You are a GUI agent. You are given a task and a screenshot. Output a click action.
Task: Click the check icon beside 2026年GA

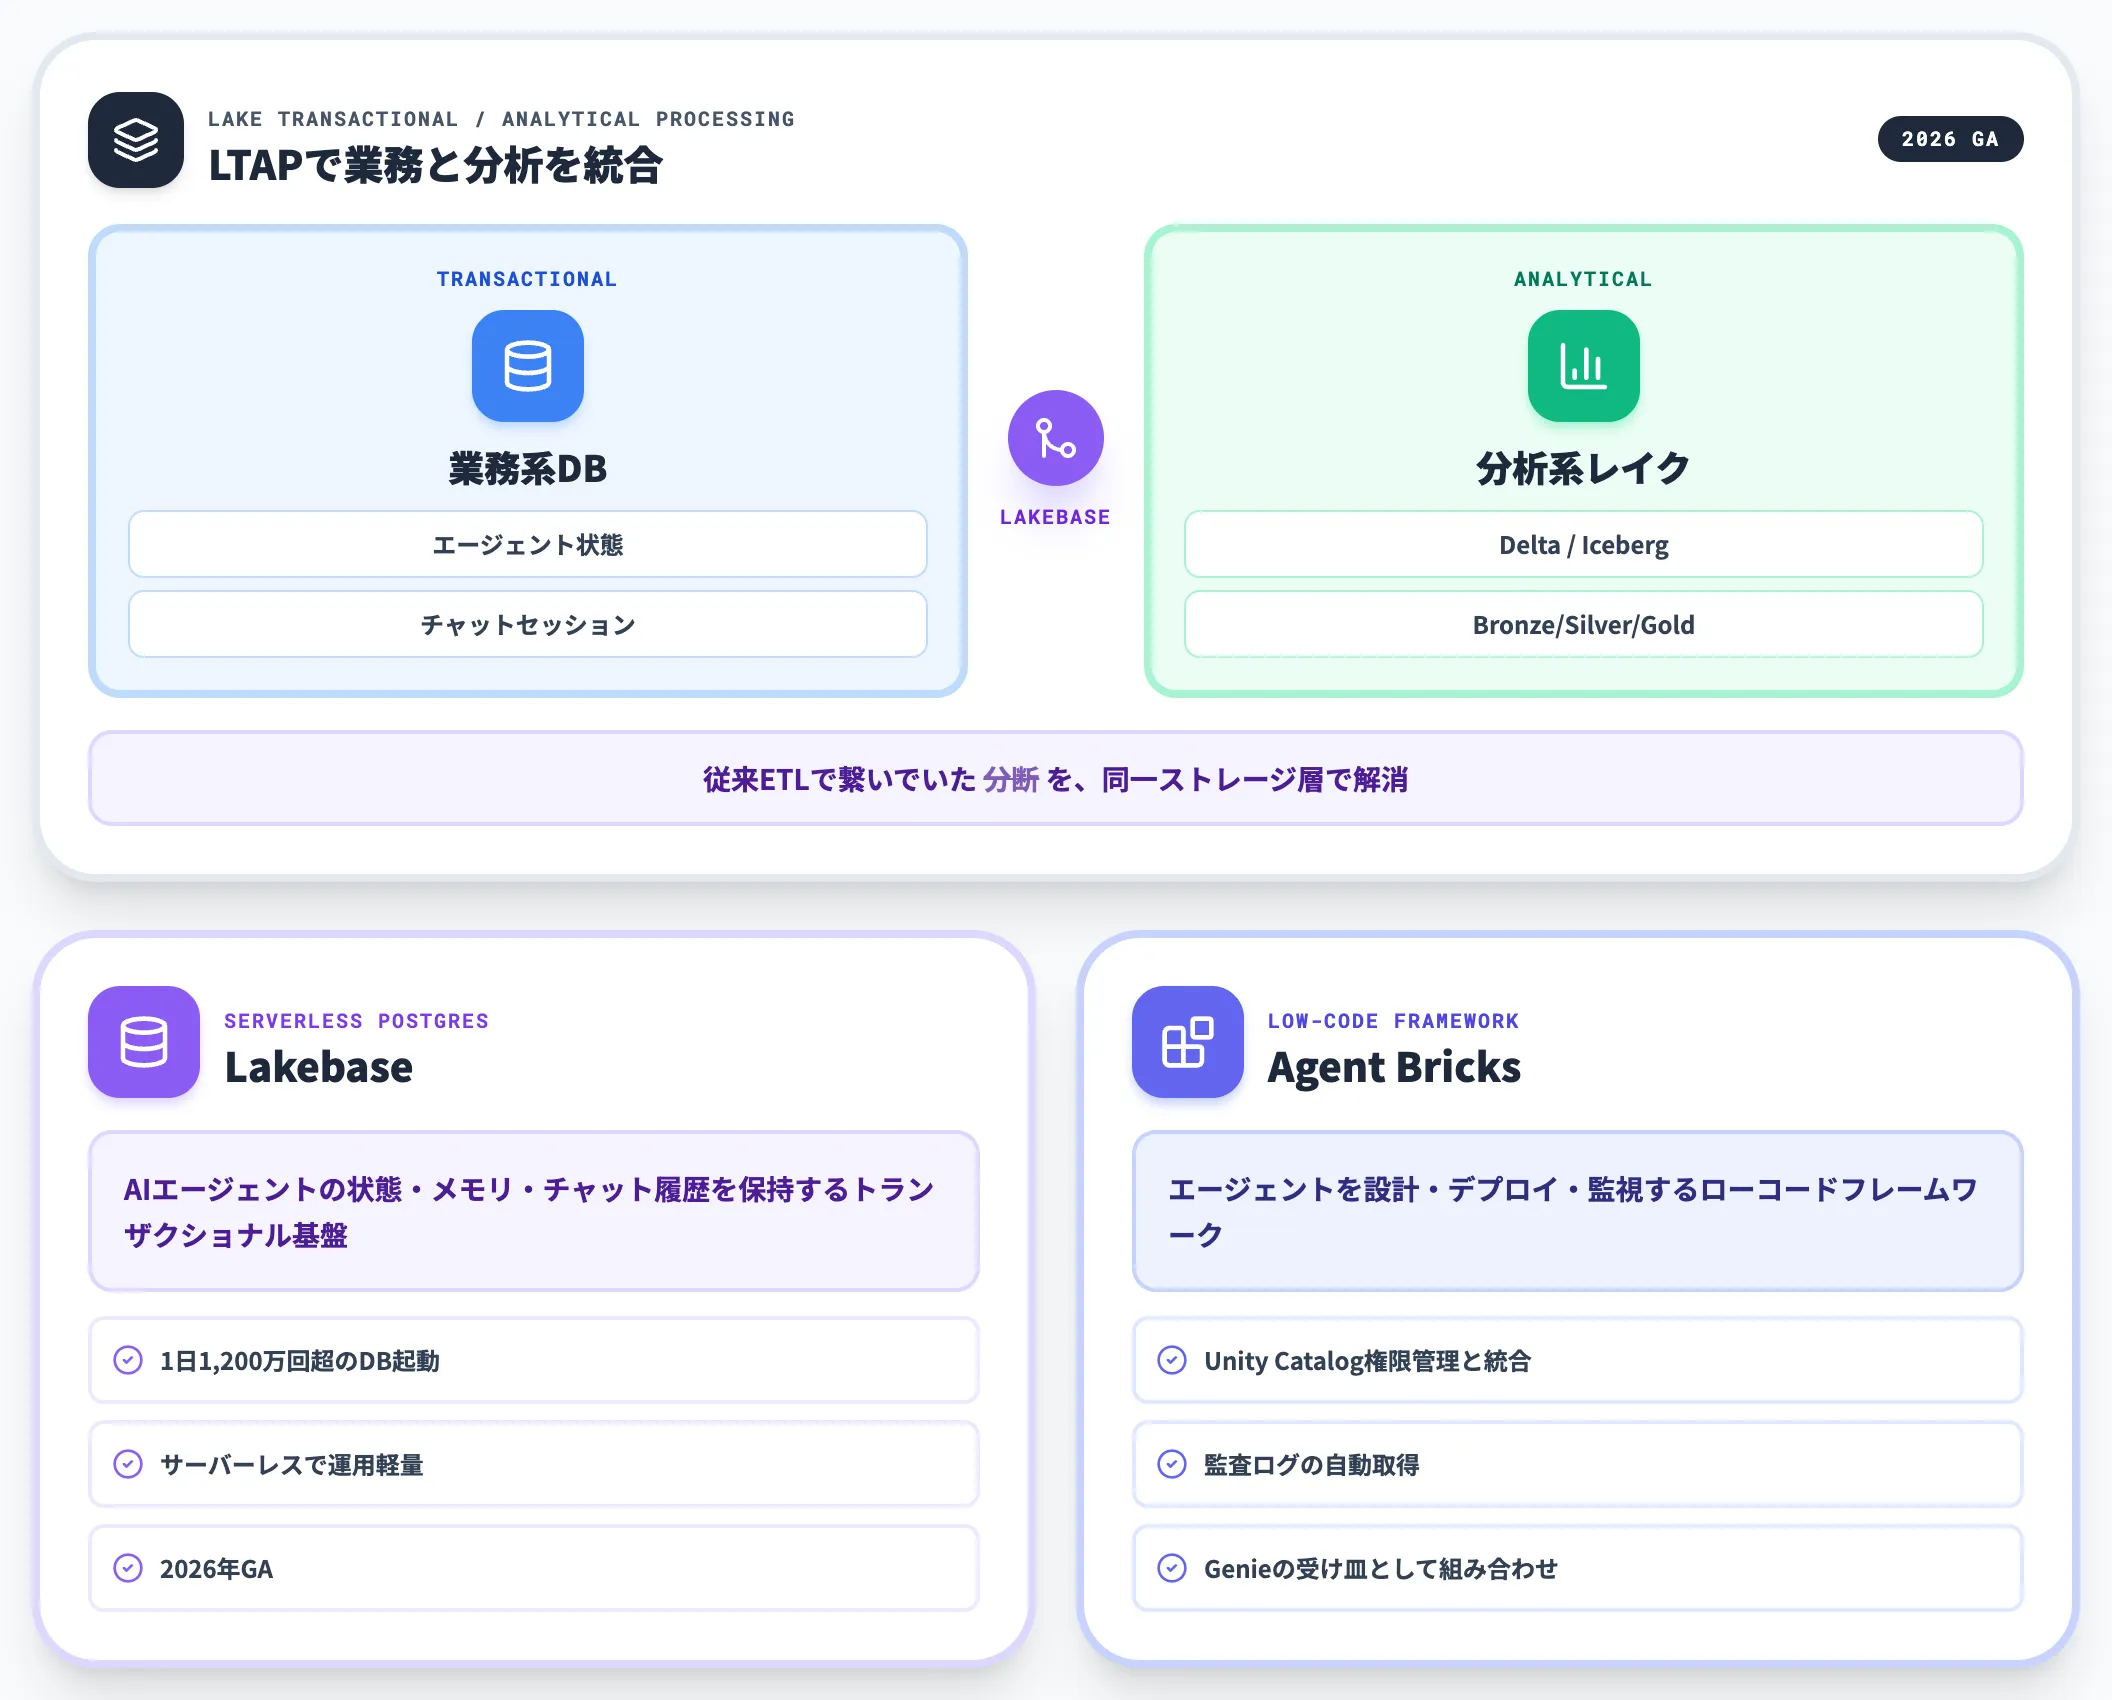point(128,1568)
